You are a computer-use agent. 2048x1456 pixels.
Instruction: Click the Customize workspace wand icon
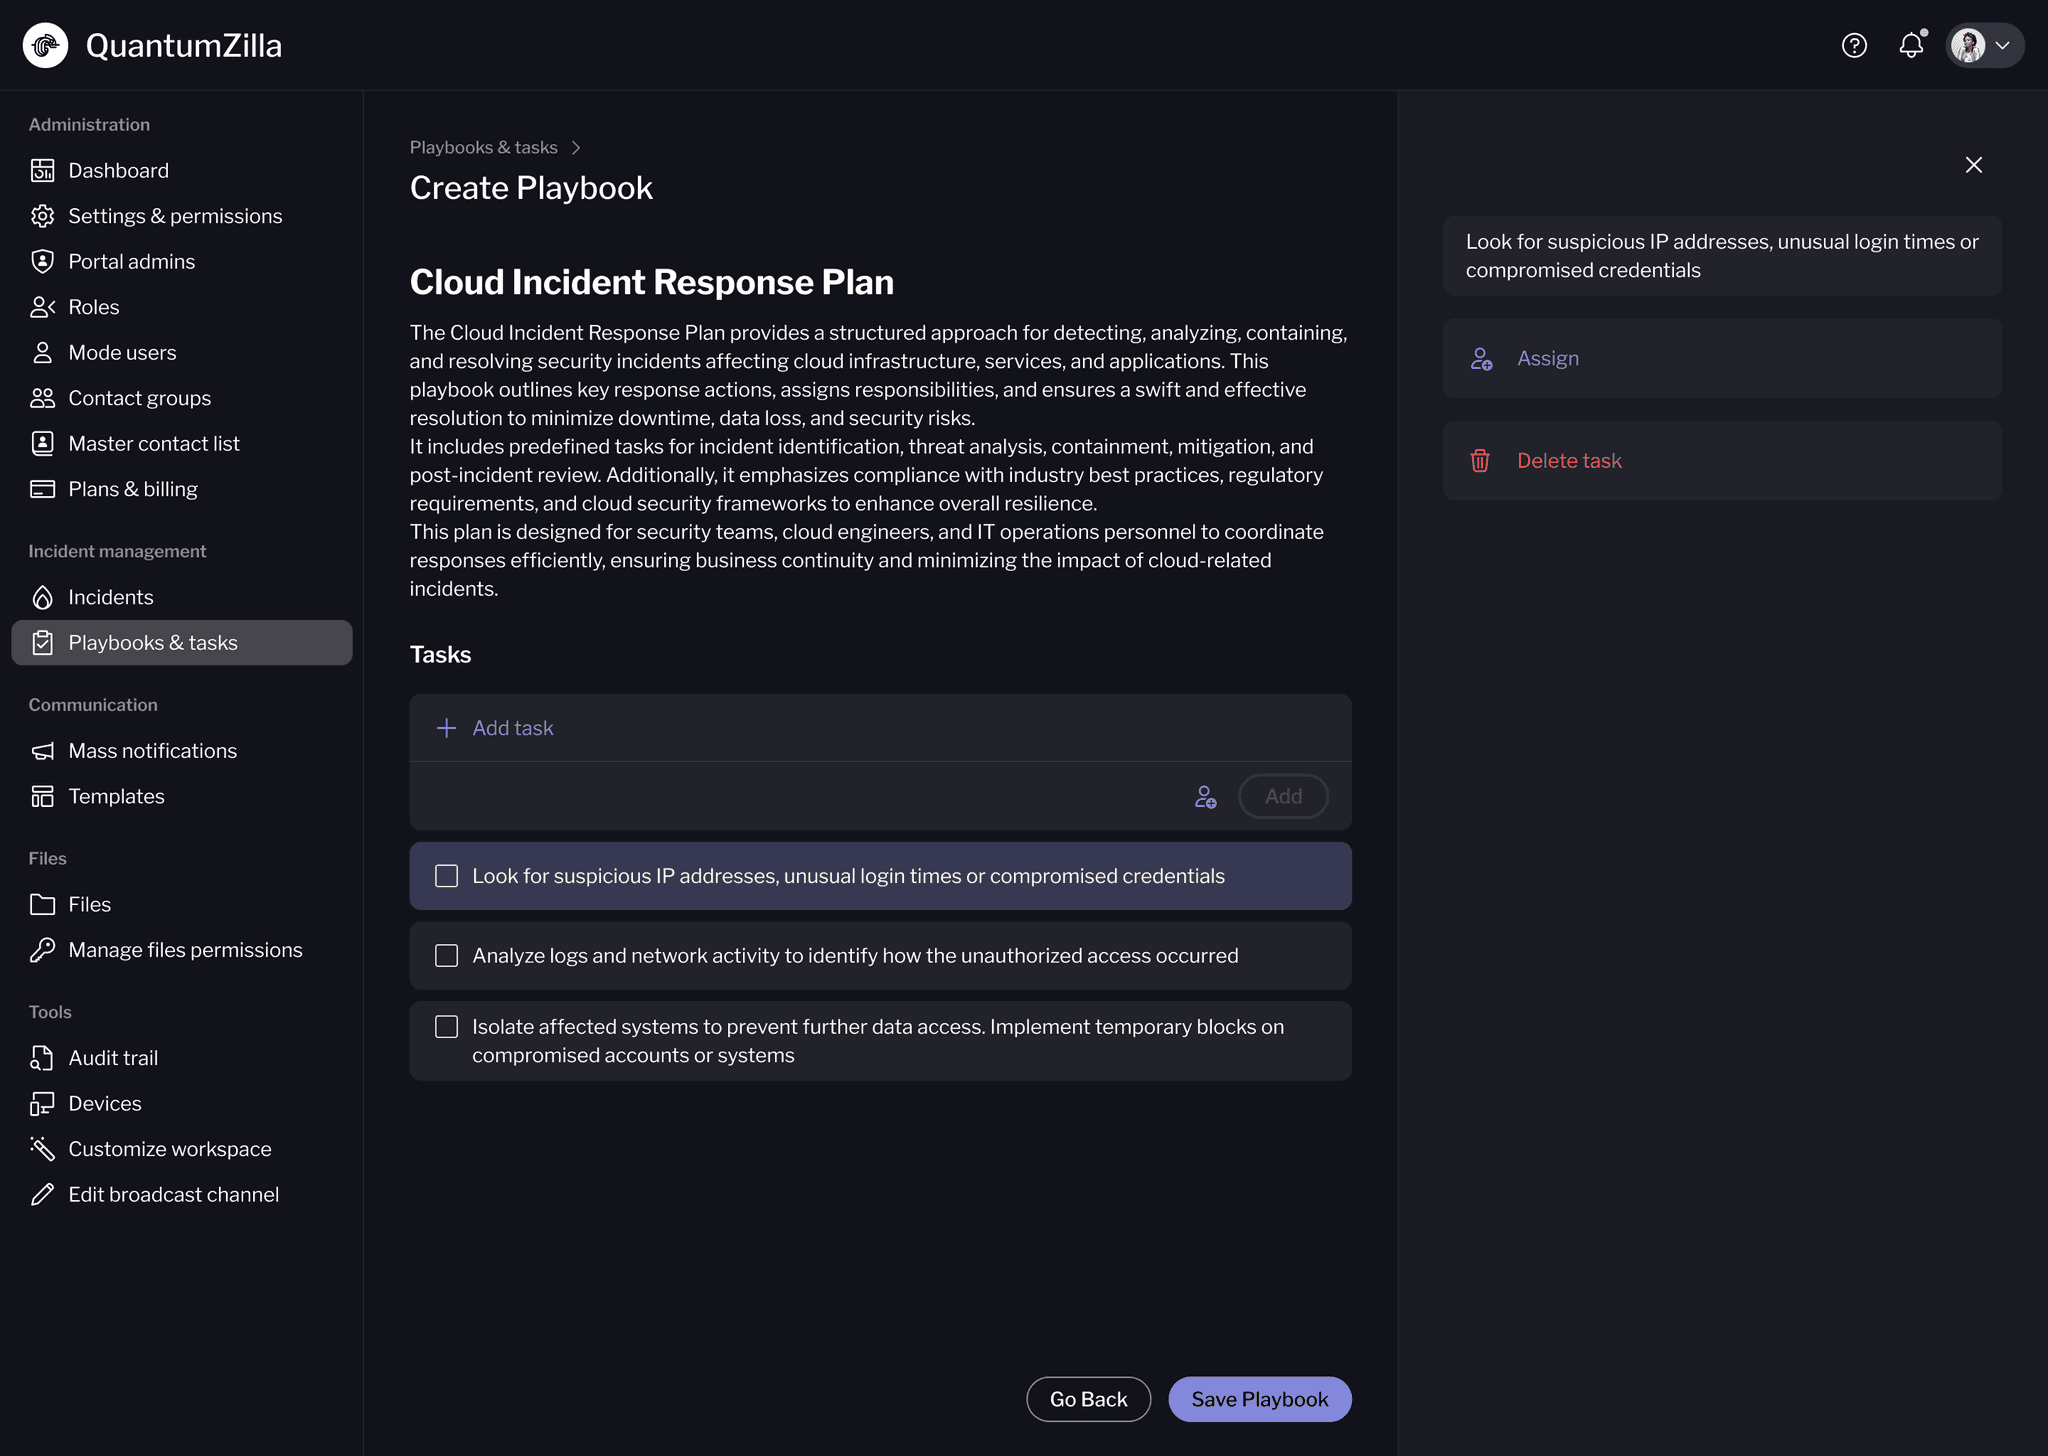pos(42,1149)
